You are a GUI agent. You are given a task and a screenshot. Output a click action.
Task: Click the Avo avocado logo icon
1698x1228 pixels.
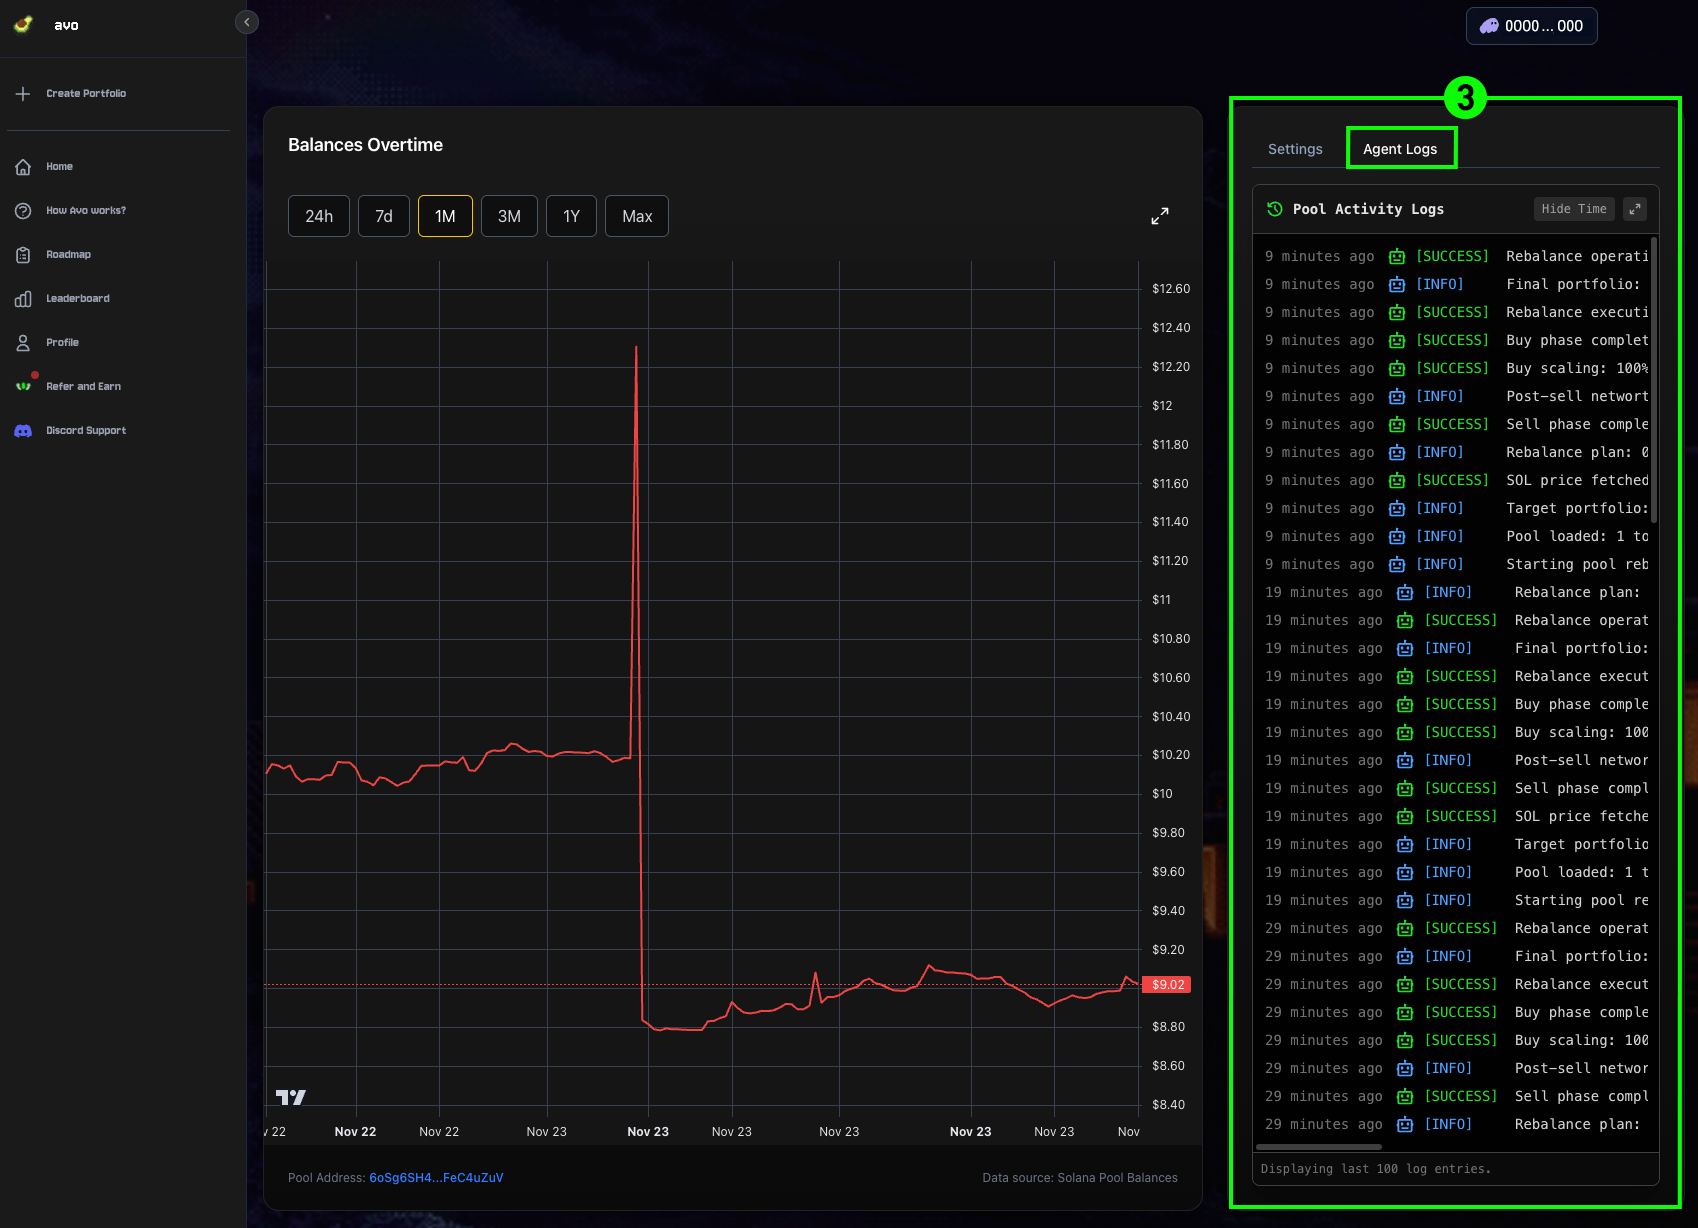click(23, 24)
